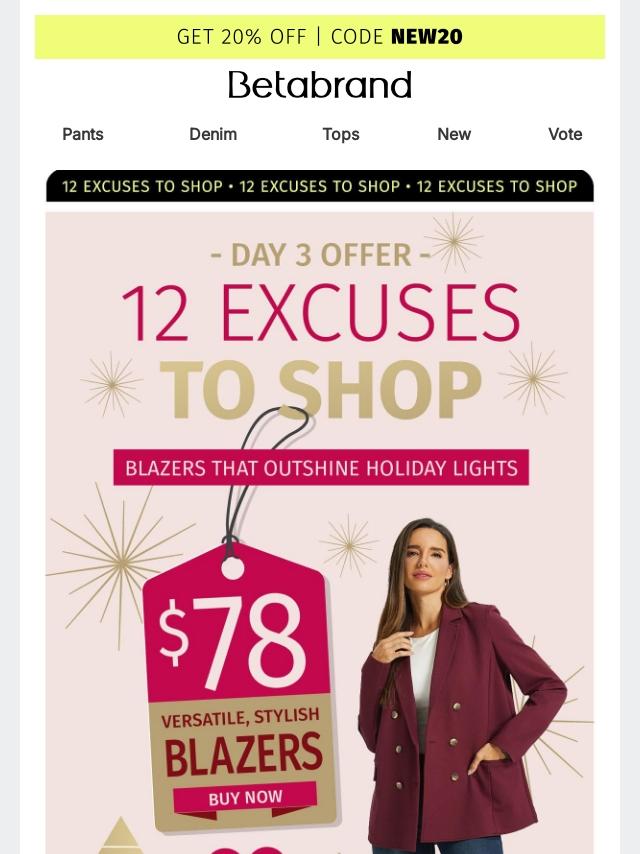Click the BUY NOW button on tag
Image resolution: width=640 pixels, height=854 pixels.
245,797
